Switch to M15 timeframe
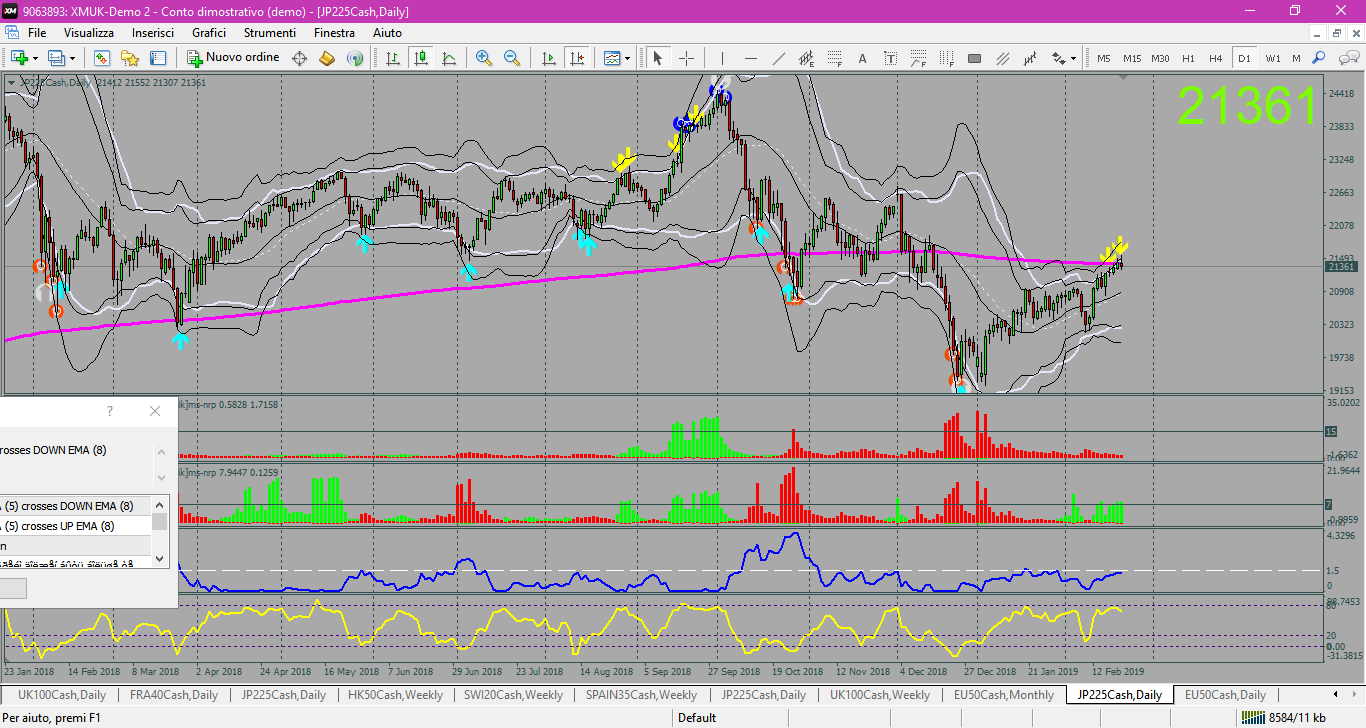 [1132, 58]
